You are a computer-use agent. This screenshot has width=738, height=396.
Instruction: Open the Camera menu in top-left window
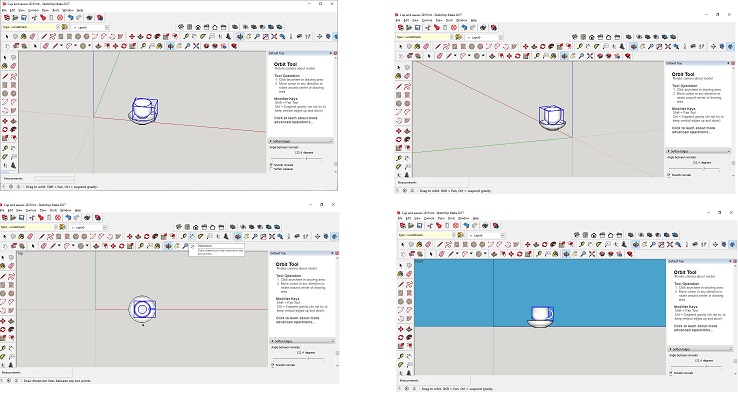coord(33,10)
